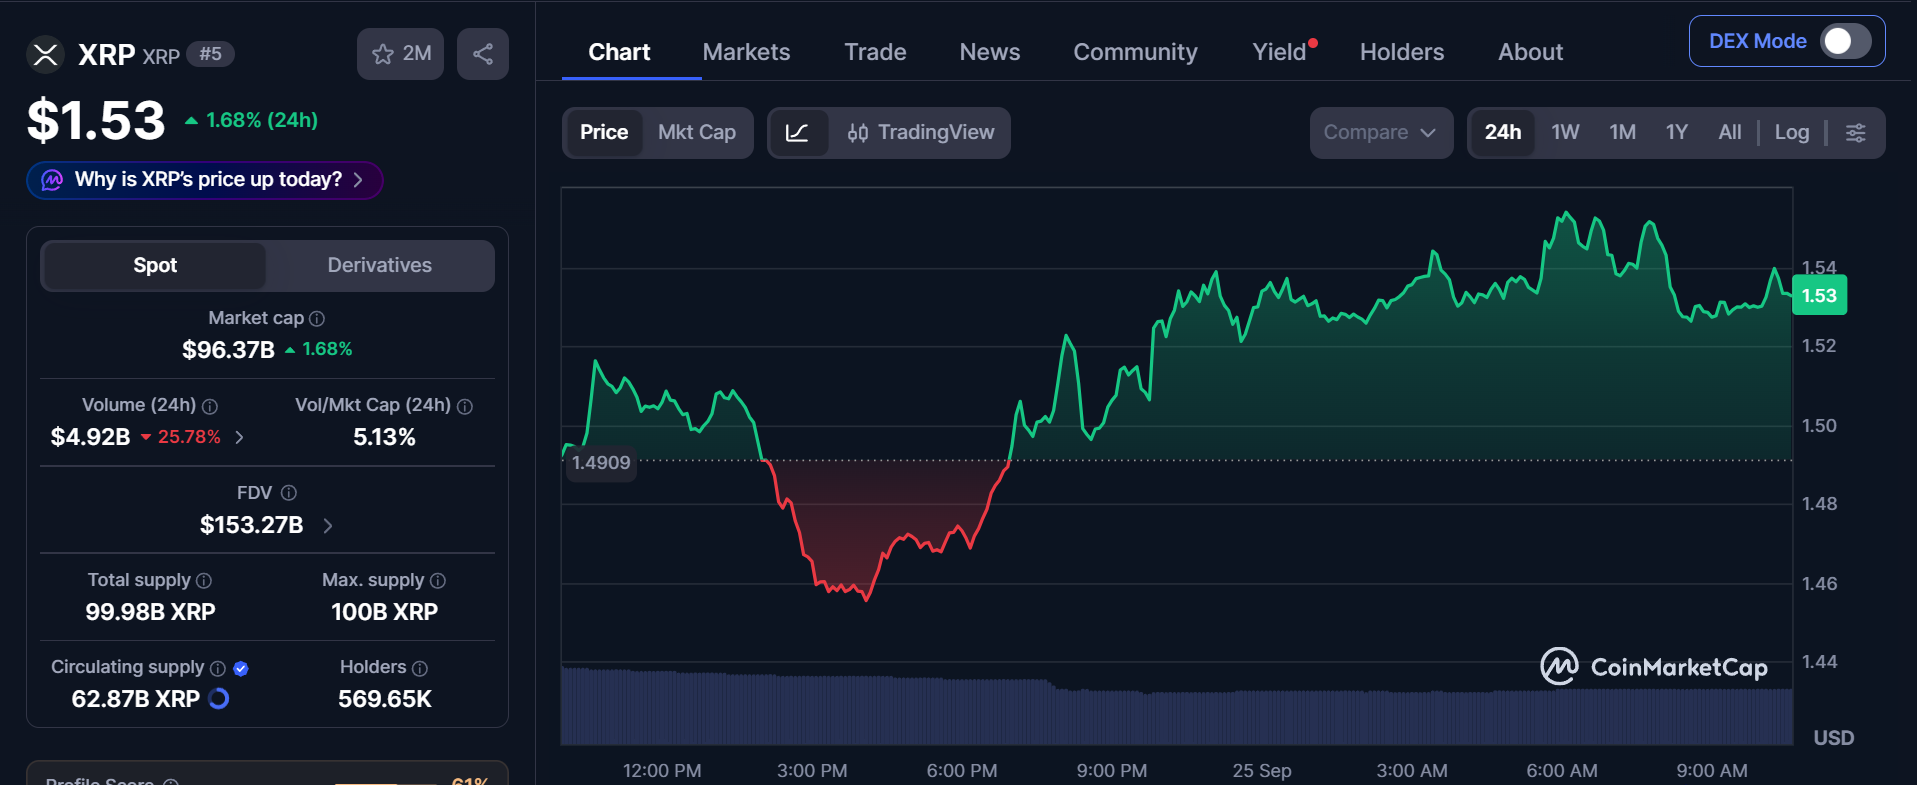Click the 100B XRP max supply
1917x785 pixels.
pos(384,612)
